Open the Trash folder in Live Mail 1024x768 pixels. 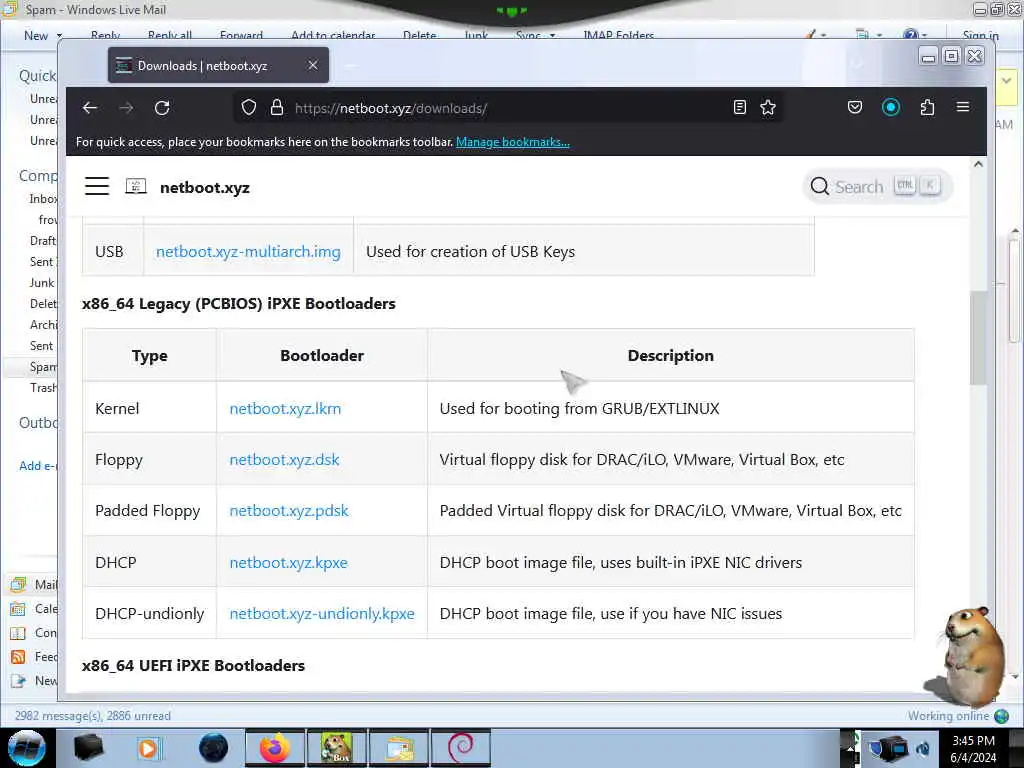(x=43, y=387)
